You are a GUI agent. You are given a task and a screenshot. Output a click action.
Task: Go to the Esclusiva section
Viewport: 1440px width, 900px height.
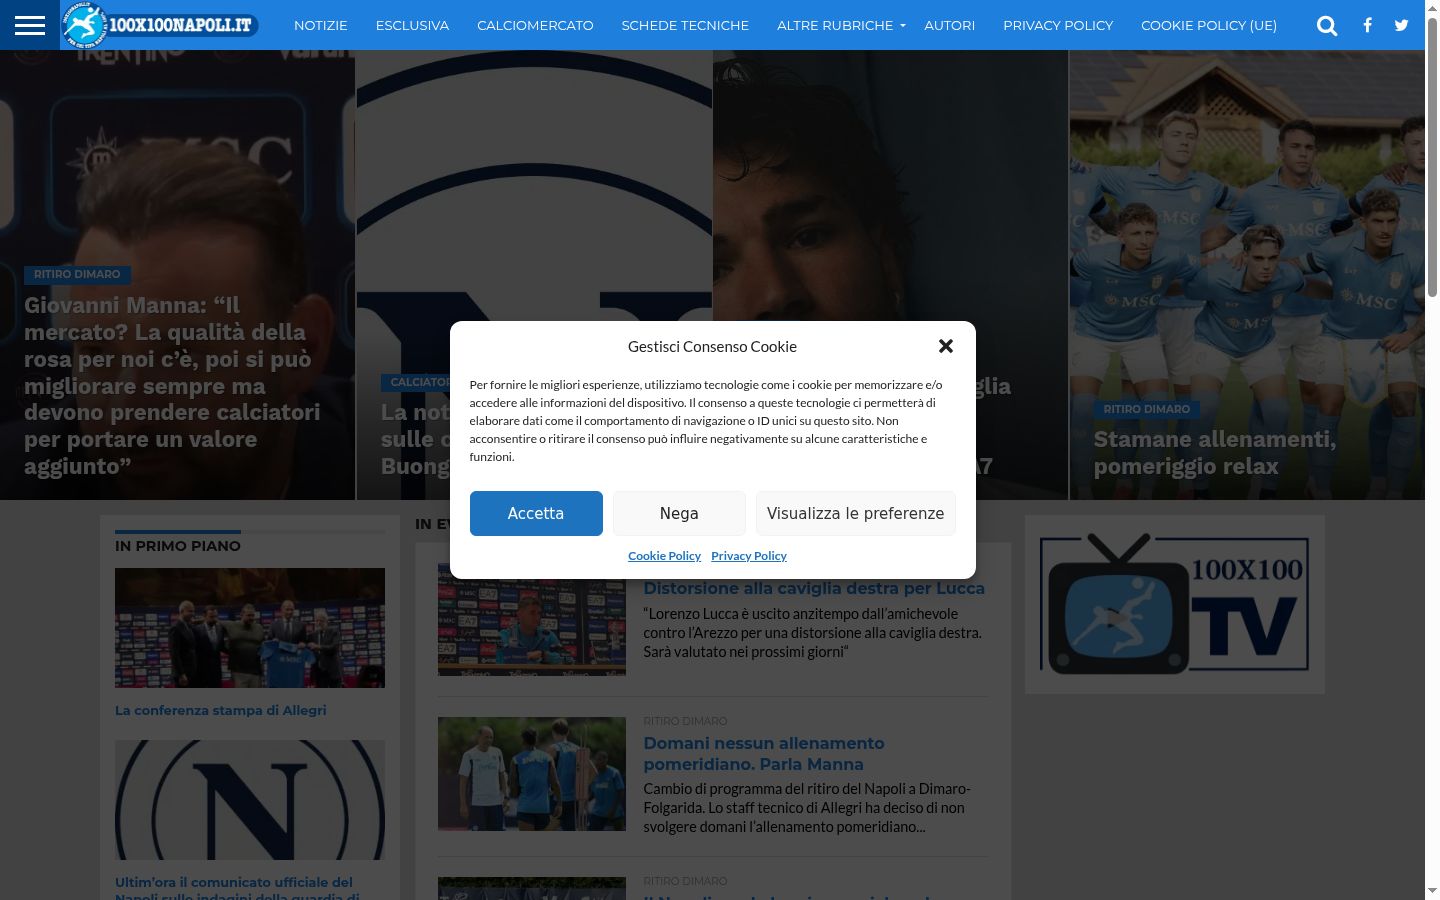point(412,25)
